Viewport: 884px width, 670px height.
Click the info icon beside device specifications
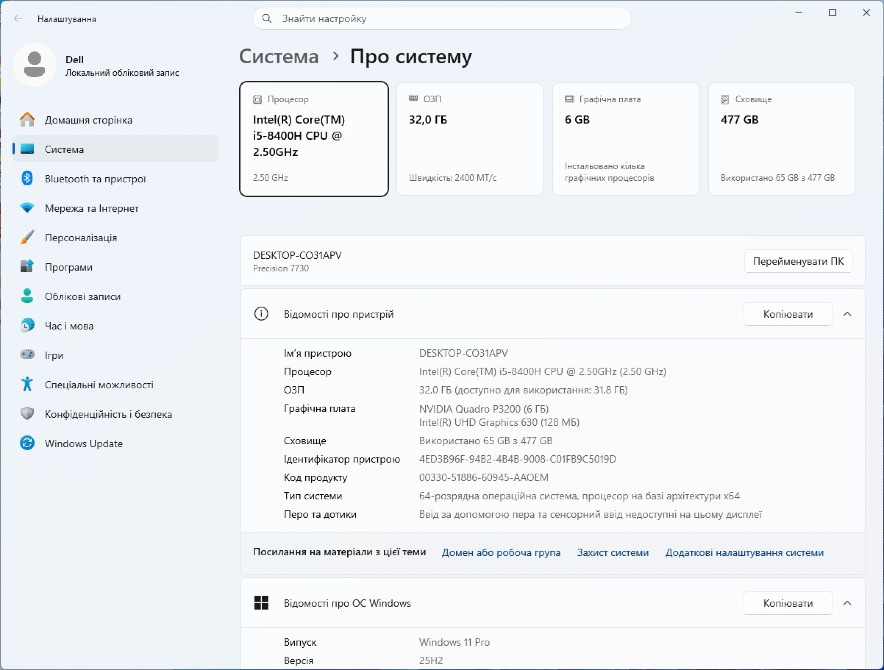[261, 314]
